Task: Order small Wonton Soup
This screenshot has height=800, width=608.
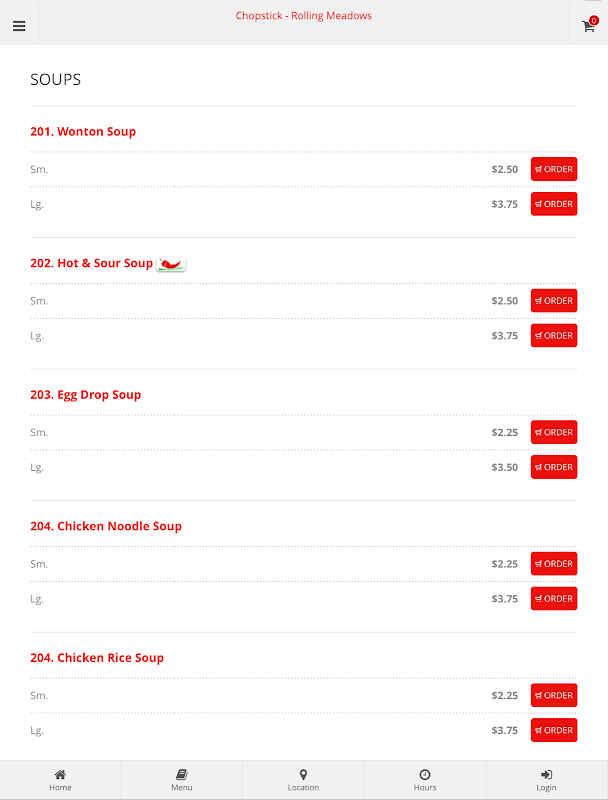Action: point(554,169)
